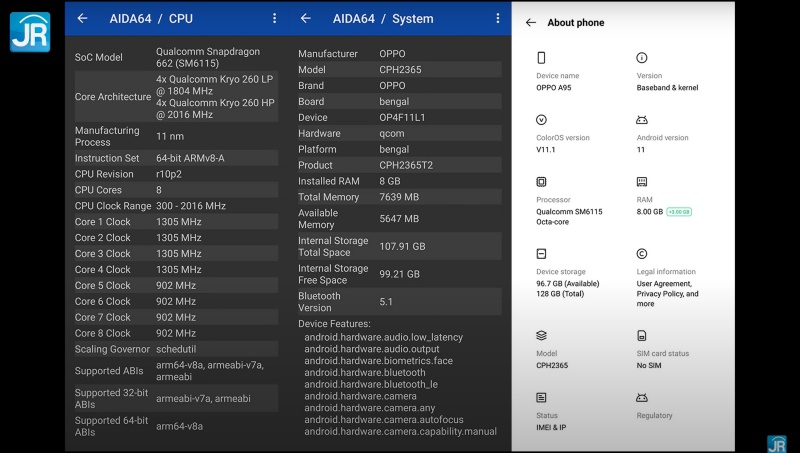This screenshot has height=453, width=800.
Task: Select the Supported 64-bit ABIs arm64-v8a value
Action: [179, 426]
